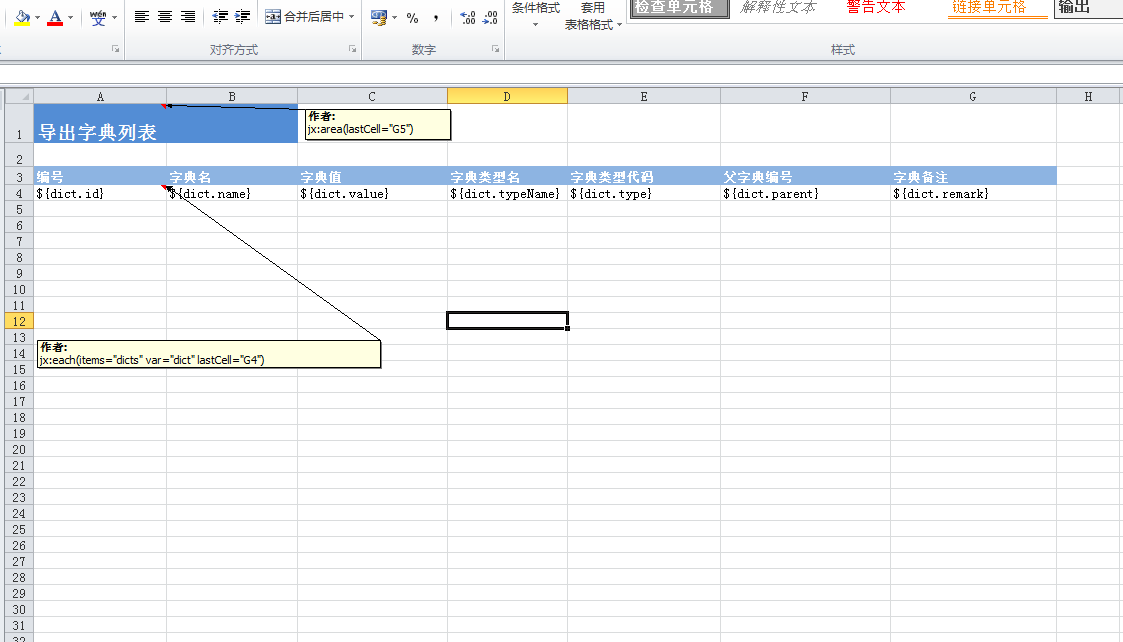Expand the font color dropdown arrow
1123x642 pixels.
click(x=70, y=17)
